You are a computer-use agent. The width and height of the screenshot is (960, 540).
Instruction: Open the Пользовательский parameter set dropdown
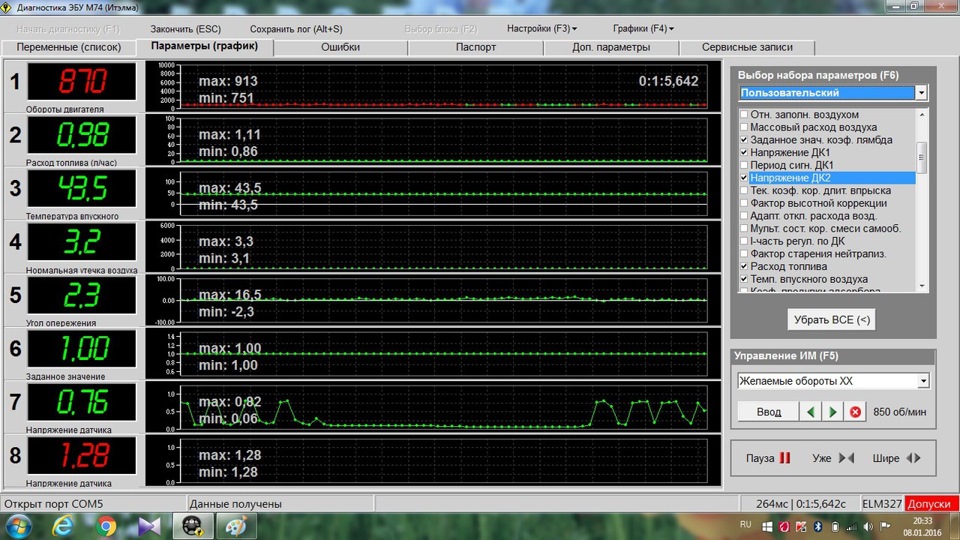pos(921,92)
